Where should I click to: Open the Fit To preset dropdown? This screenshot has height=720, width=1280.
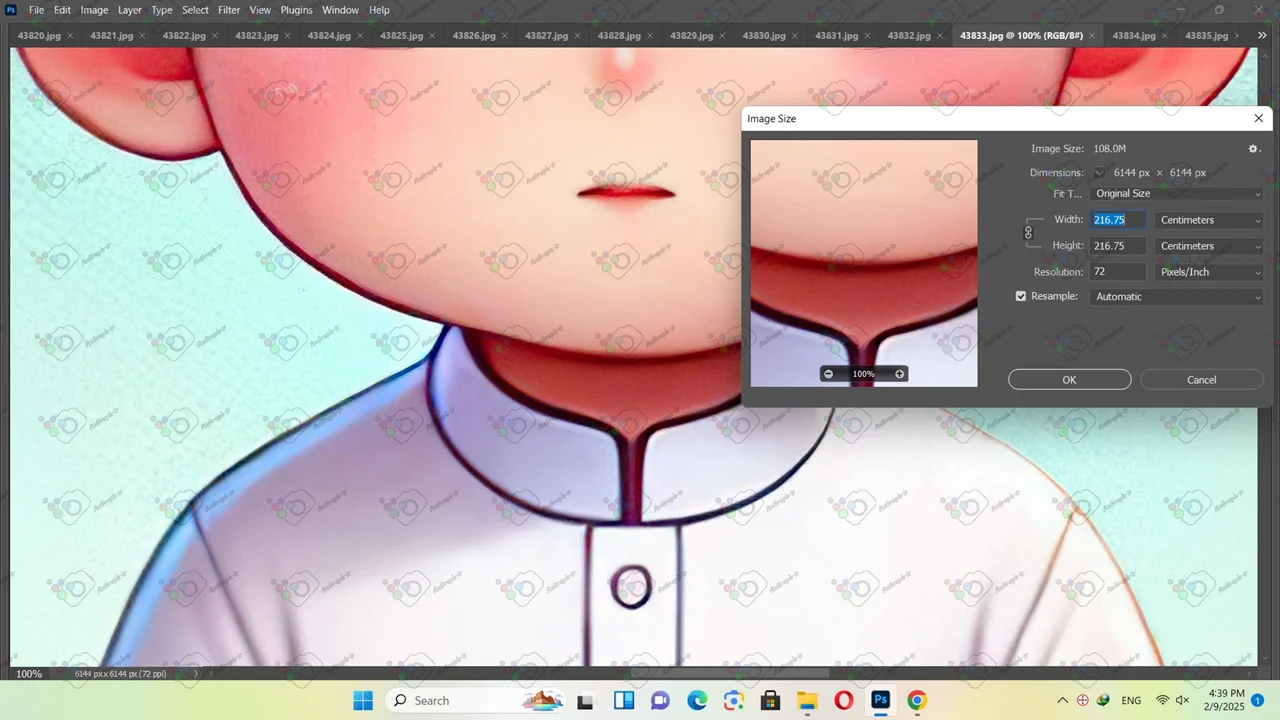(x=1177, y=194)
